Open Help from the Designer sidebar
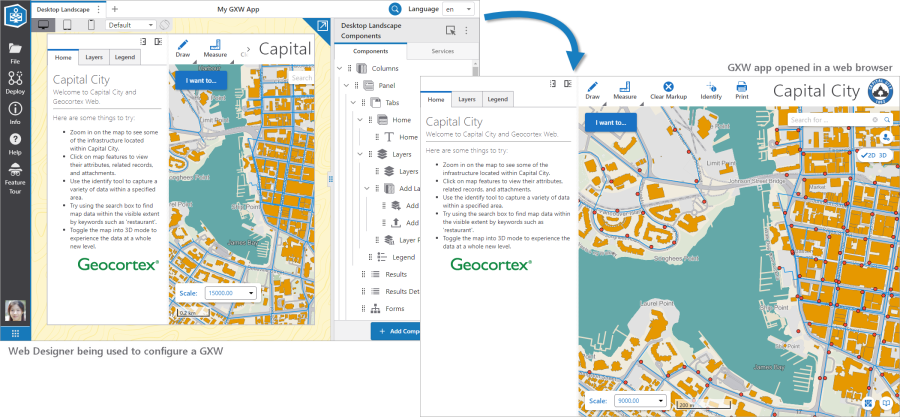The width and height of the screenshot is (900, 417). (15, 144)
